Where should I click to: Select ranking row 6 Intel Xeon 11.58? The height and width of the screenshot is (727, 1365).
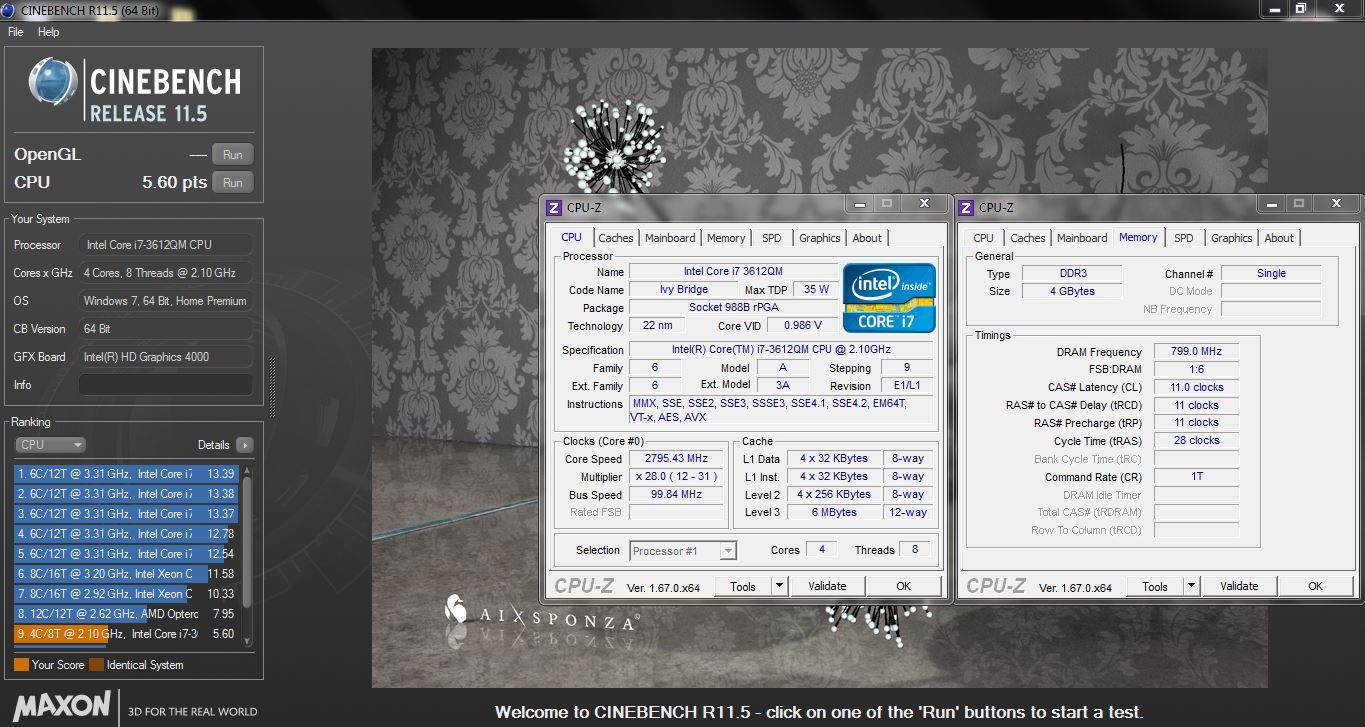pos(125,574)
